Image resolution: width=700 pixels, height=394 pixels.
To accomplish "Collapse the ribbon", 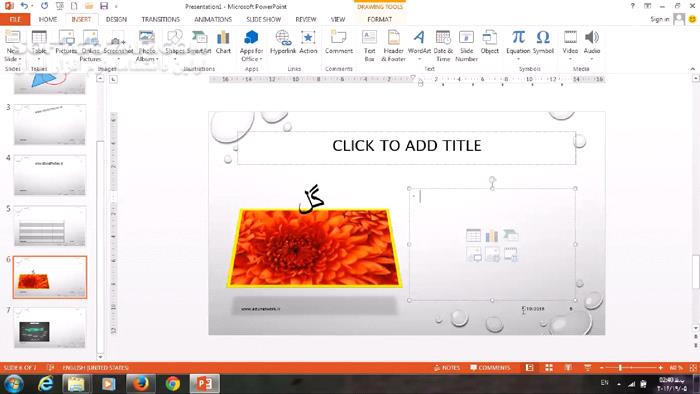I will click(692, 69).
